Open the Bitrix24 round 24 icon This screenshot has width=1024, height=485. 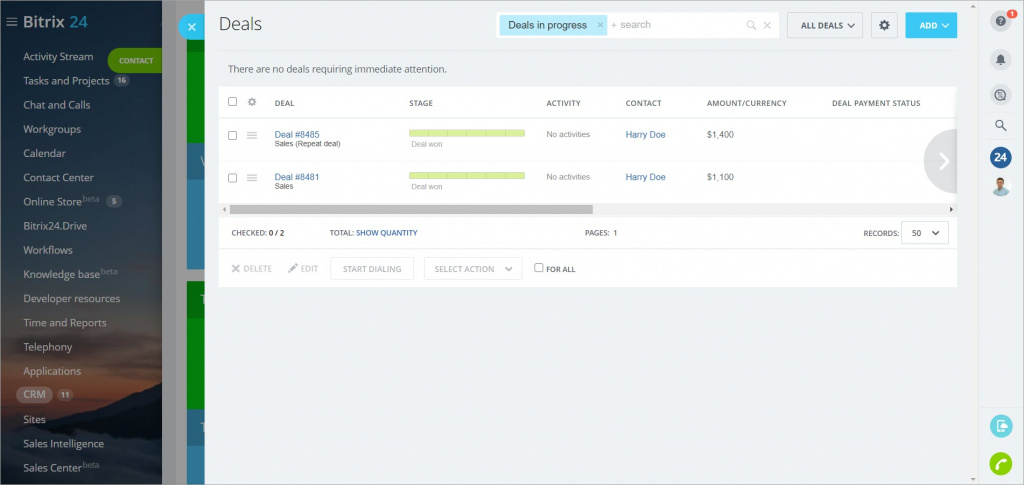pyautogui.click(x=1000, y=157)
